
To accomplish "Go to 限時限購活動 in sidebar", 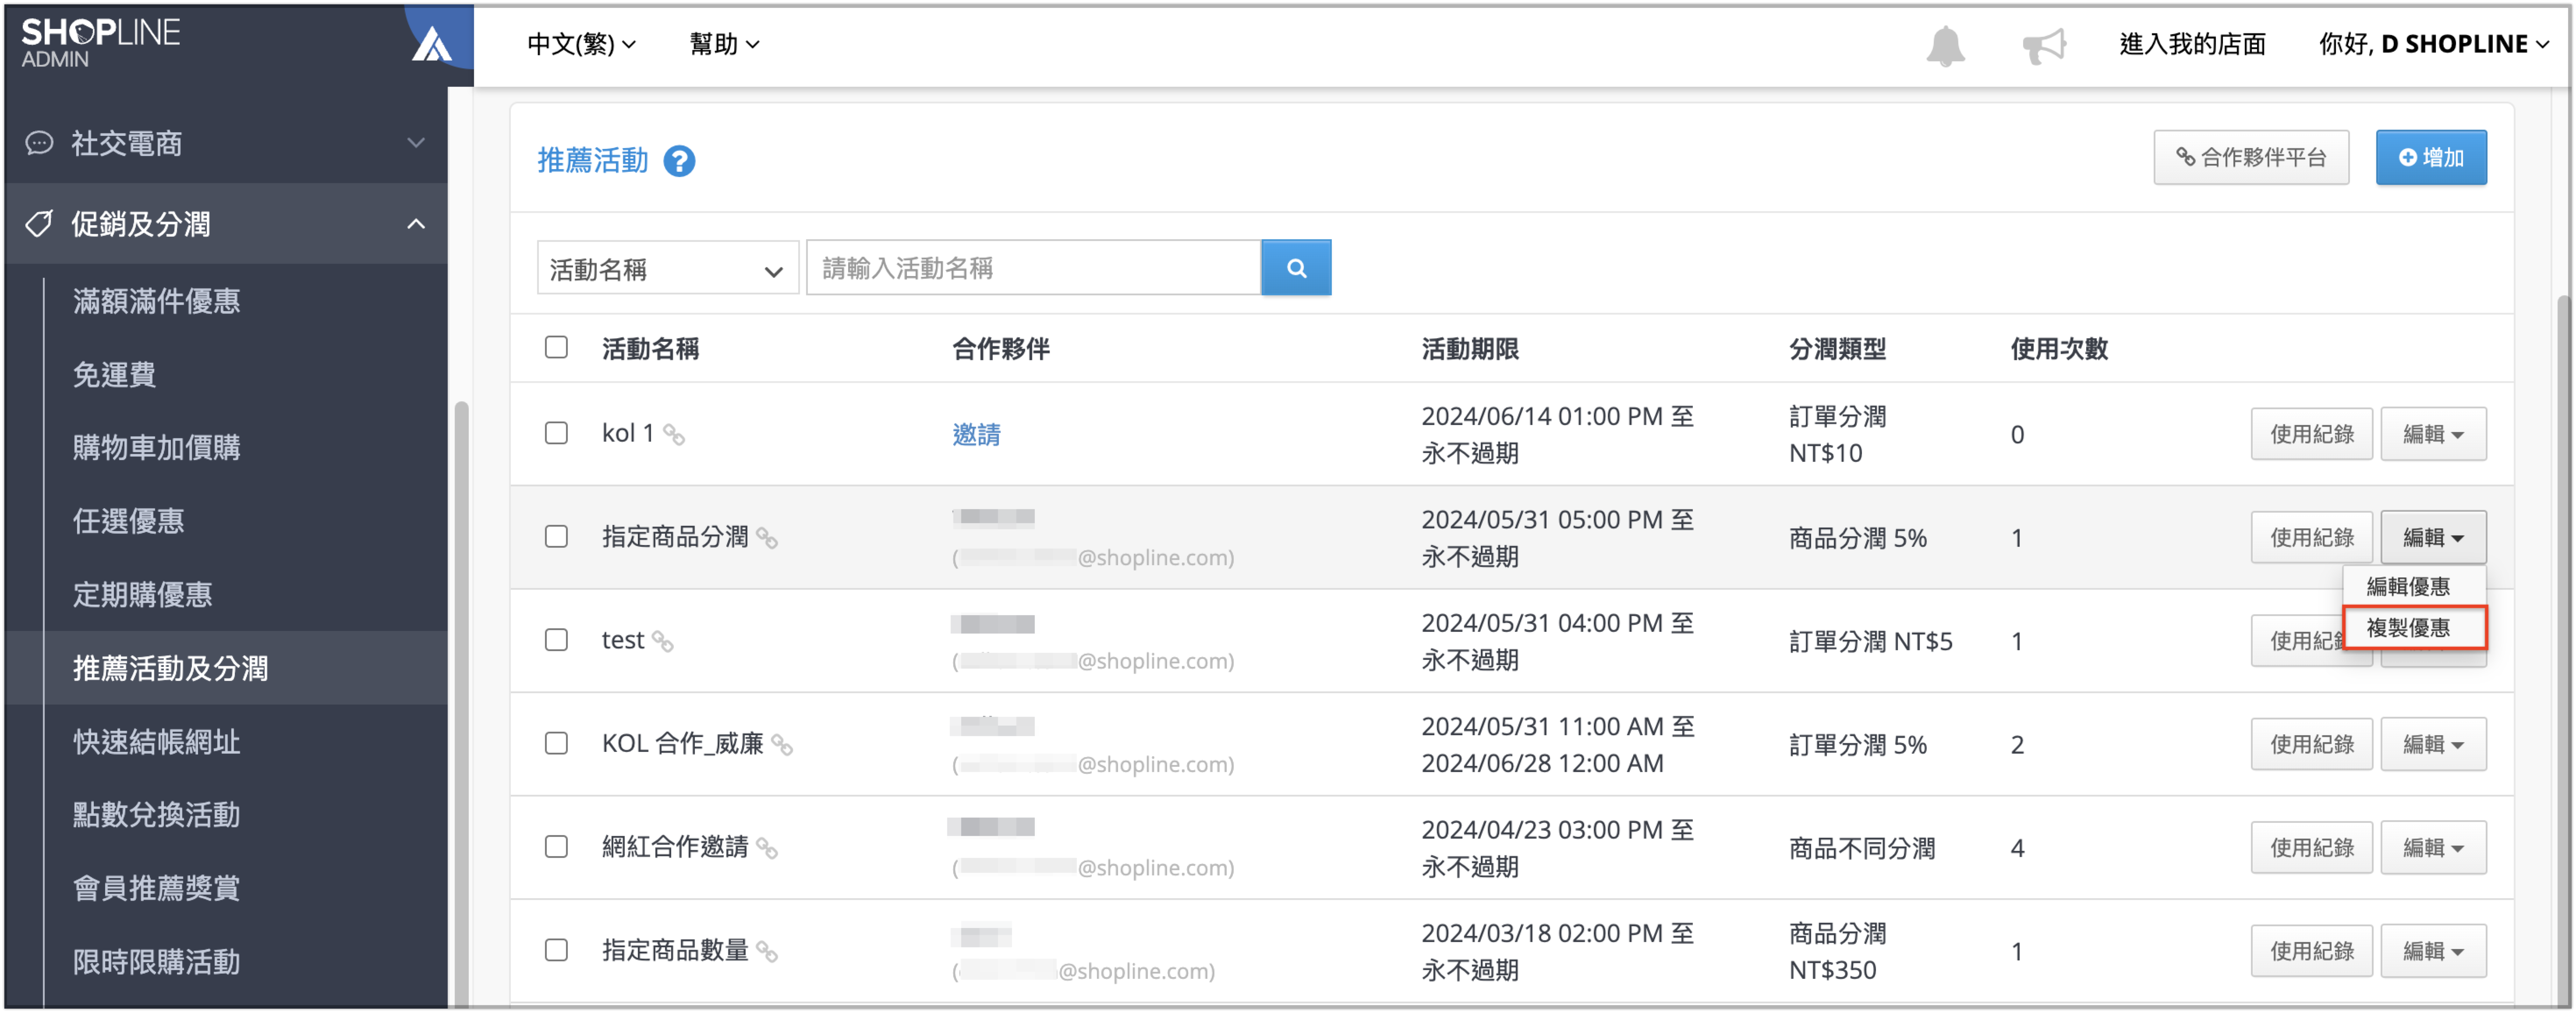I will point(156,962).
